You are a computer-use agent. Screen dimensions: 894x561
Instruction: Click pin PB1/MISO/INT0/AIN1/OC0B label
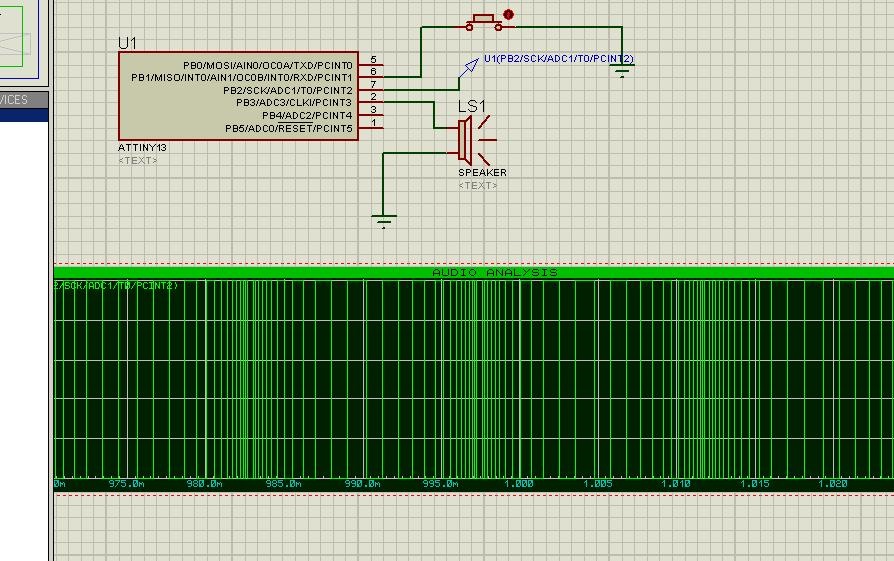tap(242, 78)
